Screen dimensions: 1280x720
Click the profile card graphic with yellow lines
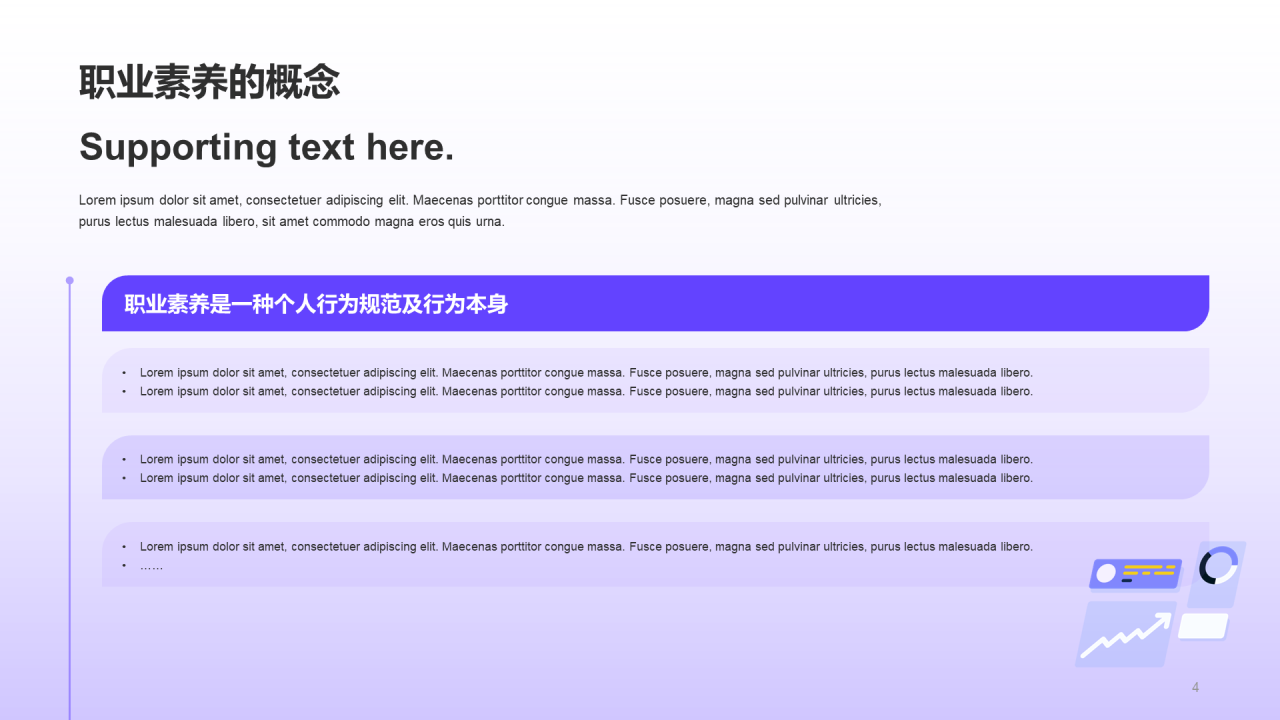(x=1135, y=574)
